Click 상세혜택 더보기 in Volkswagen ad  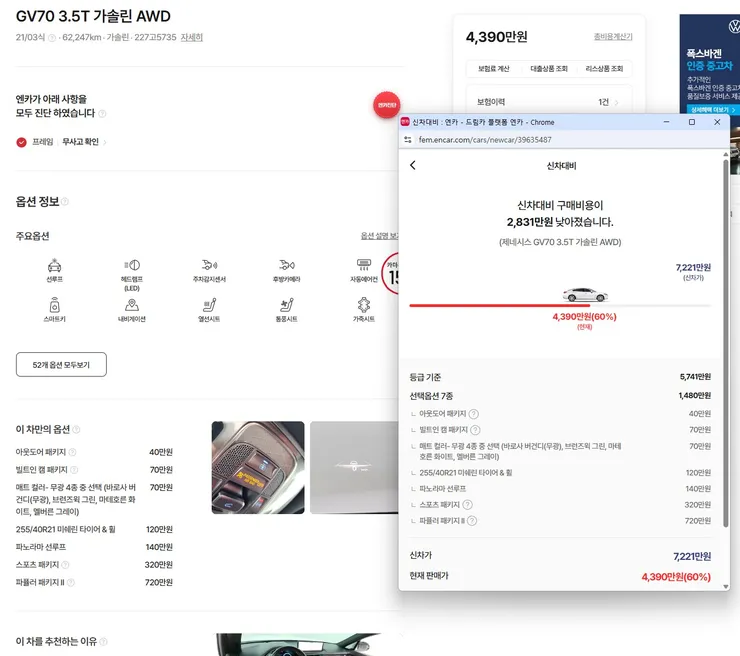[713, 109]
